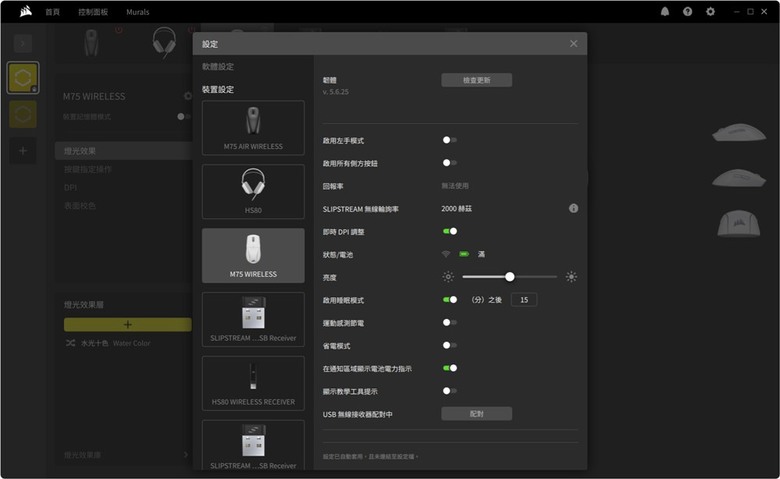
Task: Open 控制面板 tab in top navigation
Action: [93, 12]
